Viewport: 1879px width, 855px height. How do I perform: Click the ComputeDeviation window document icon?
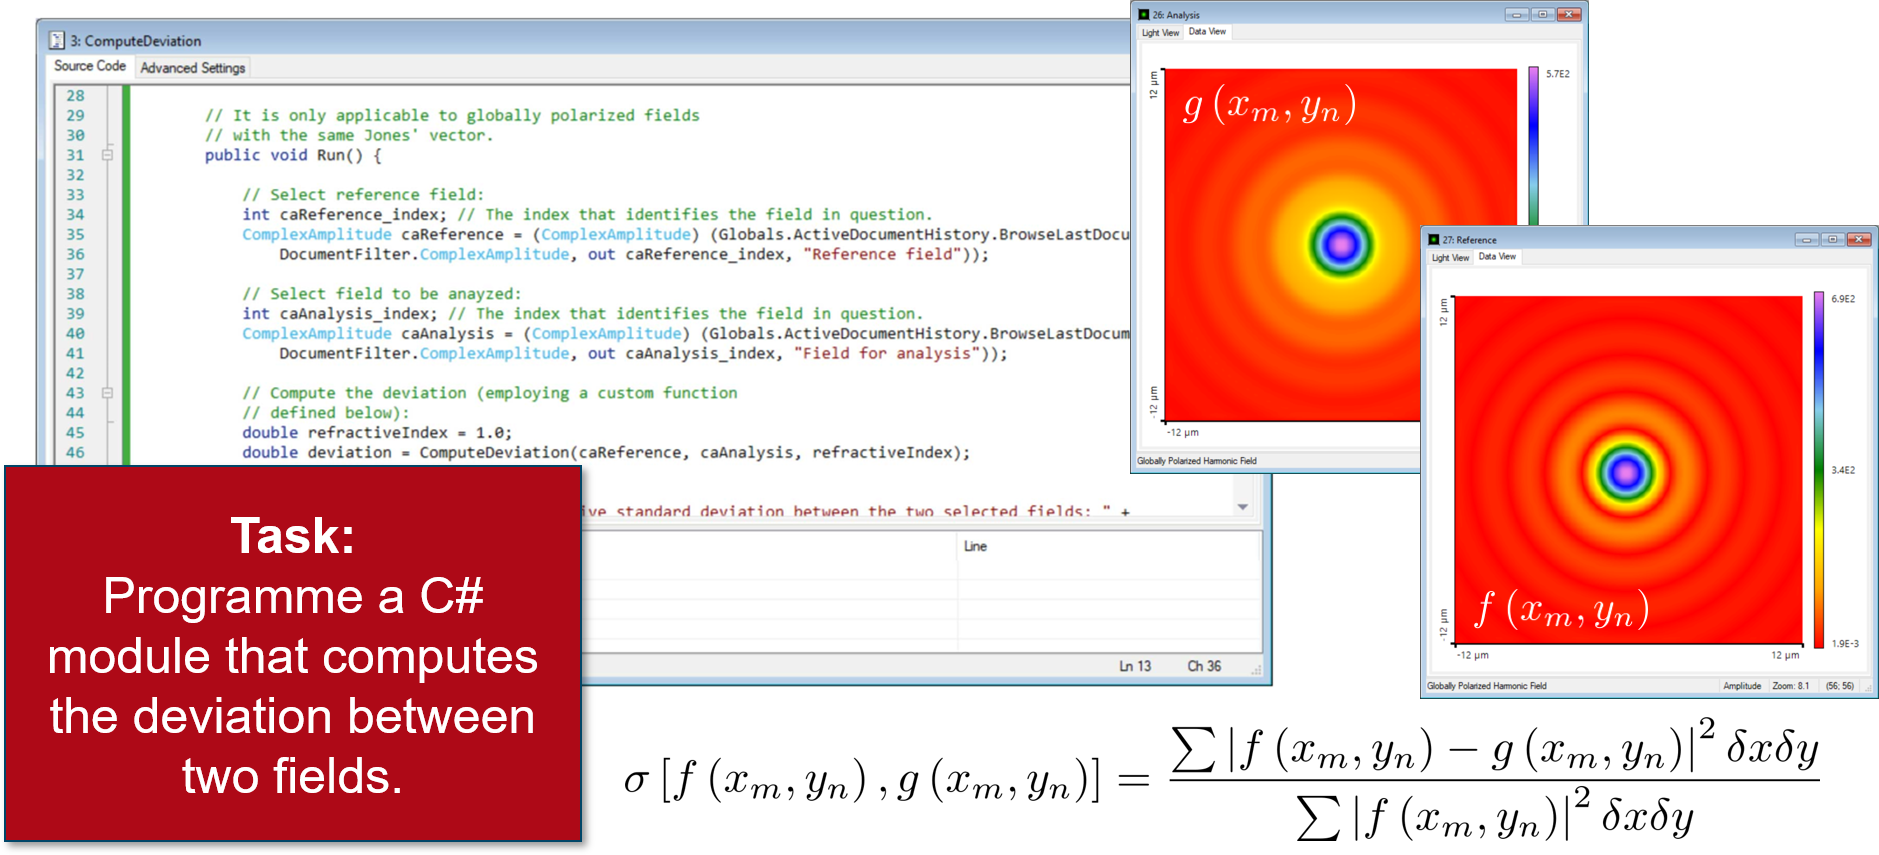(58, 41)
